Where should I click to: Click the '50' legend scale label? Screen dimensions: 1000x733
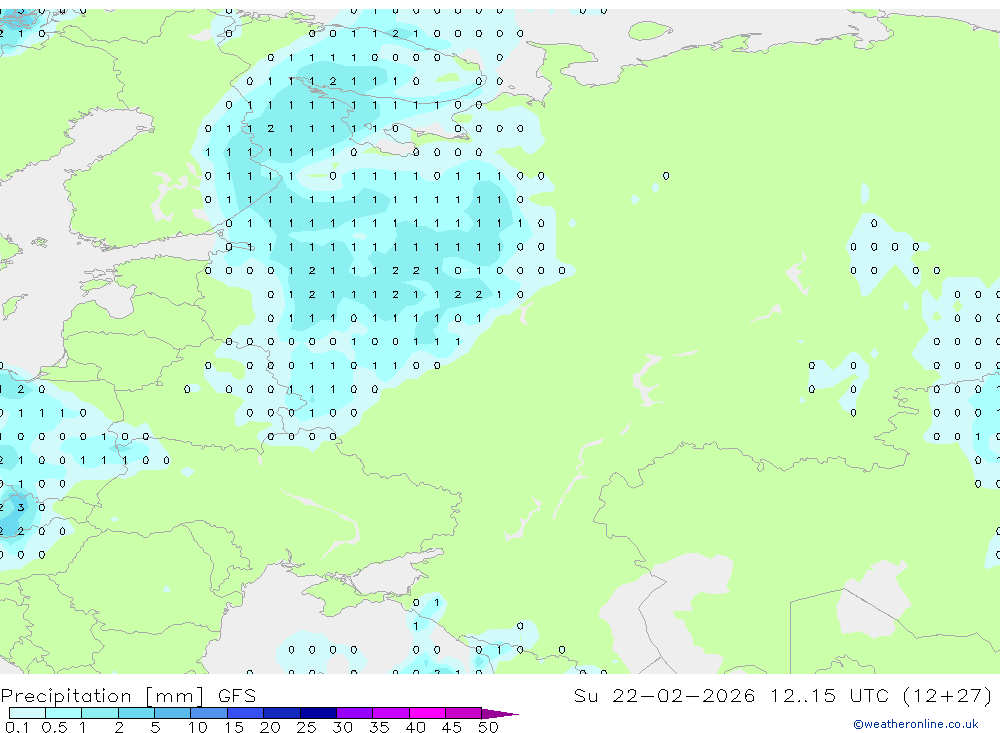pyautogui.click(x=488, y=727)
